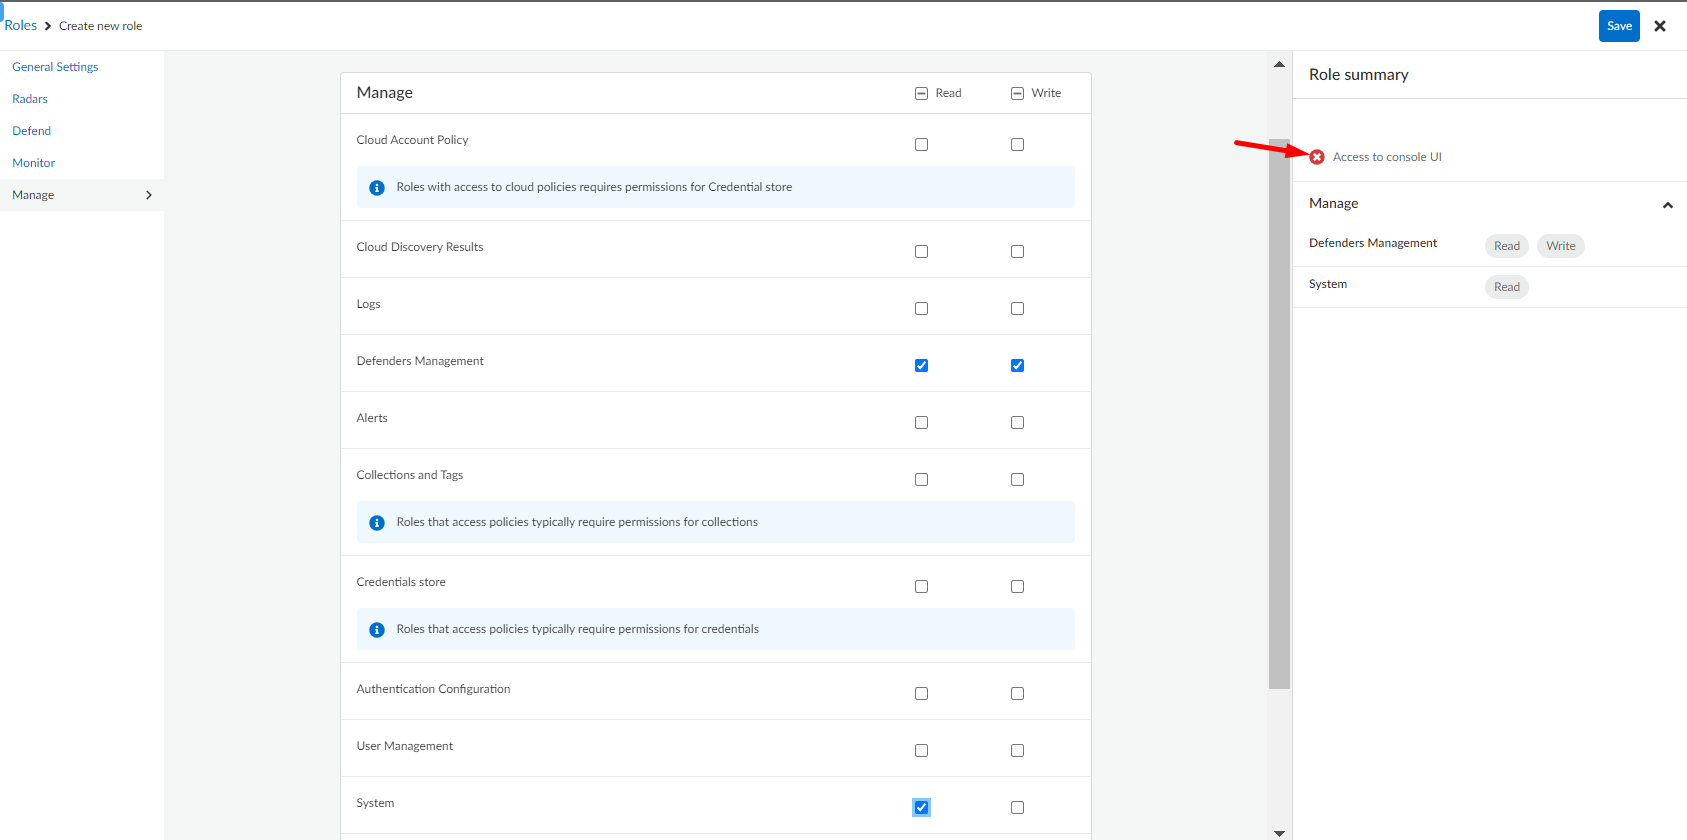Click Read tag for System summary
Screen dimensions: 1687x840
[x=1507, y=287]
